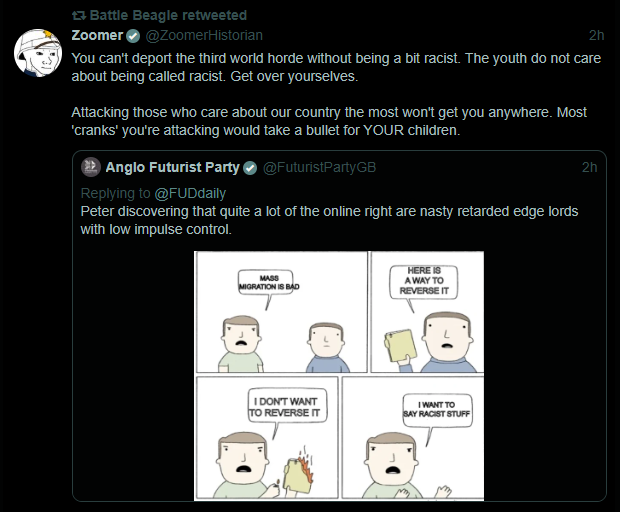Open the Zoomer display name
This screenshot has width=620, height=512.
coord(97,36)
